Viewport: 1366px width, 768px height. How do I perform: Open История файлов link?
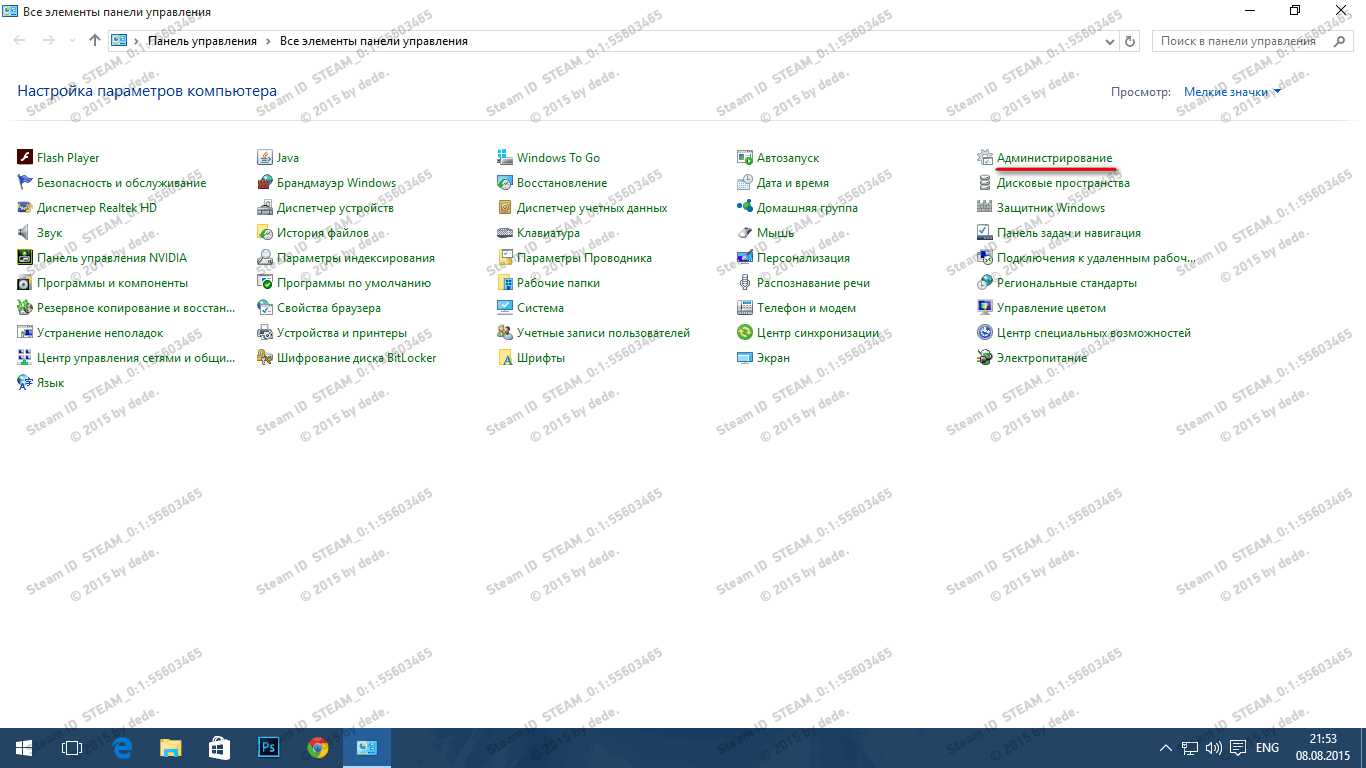click(323, 233)
